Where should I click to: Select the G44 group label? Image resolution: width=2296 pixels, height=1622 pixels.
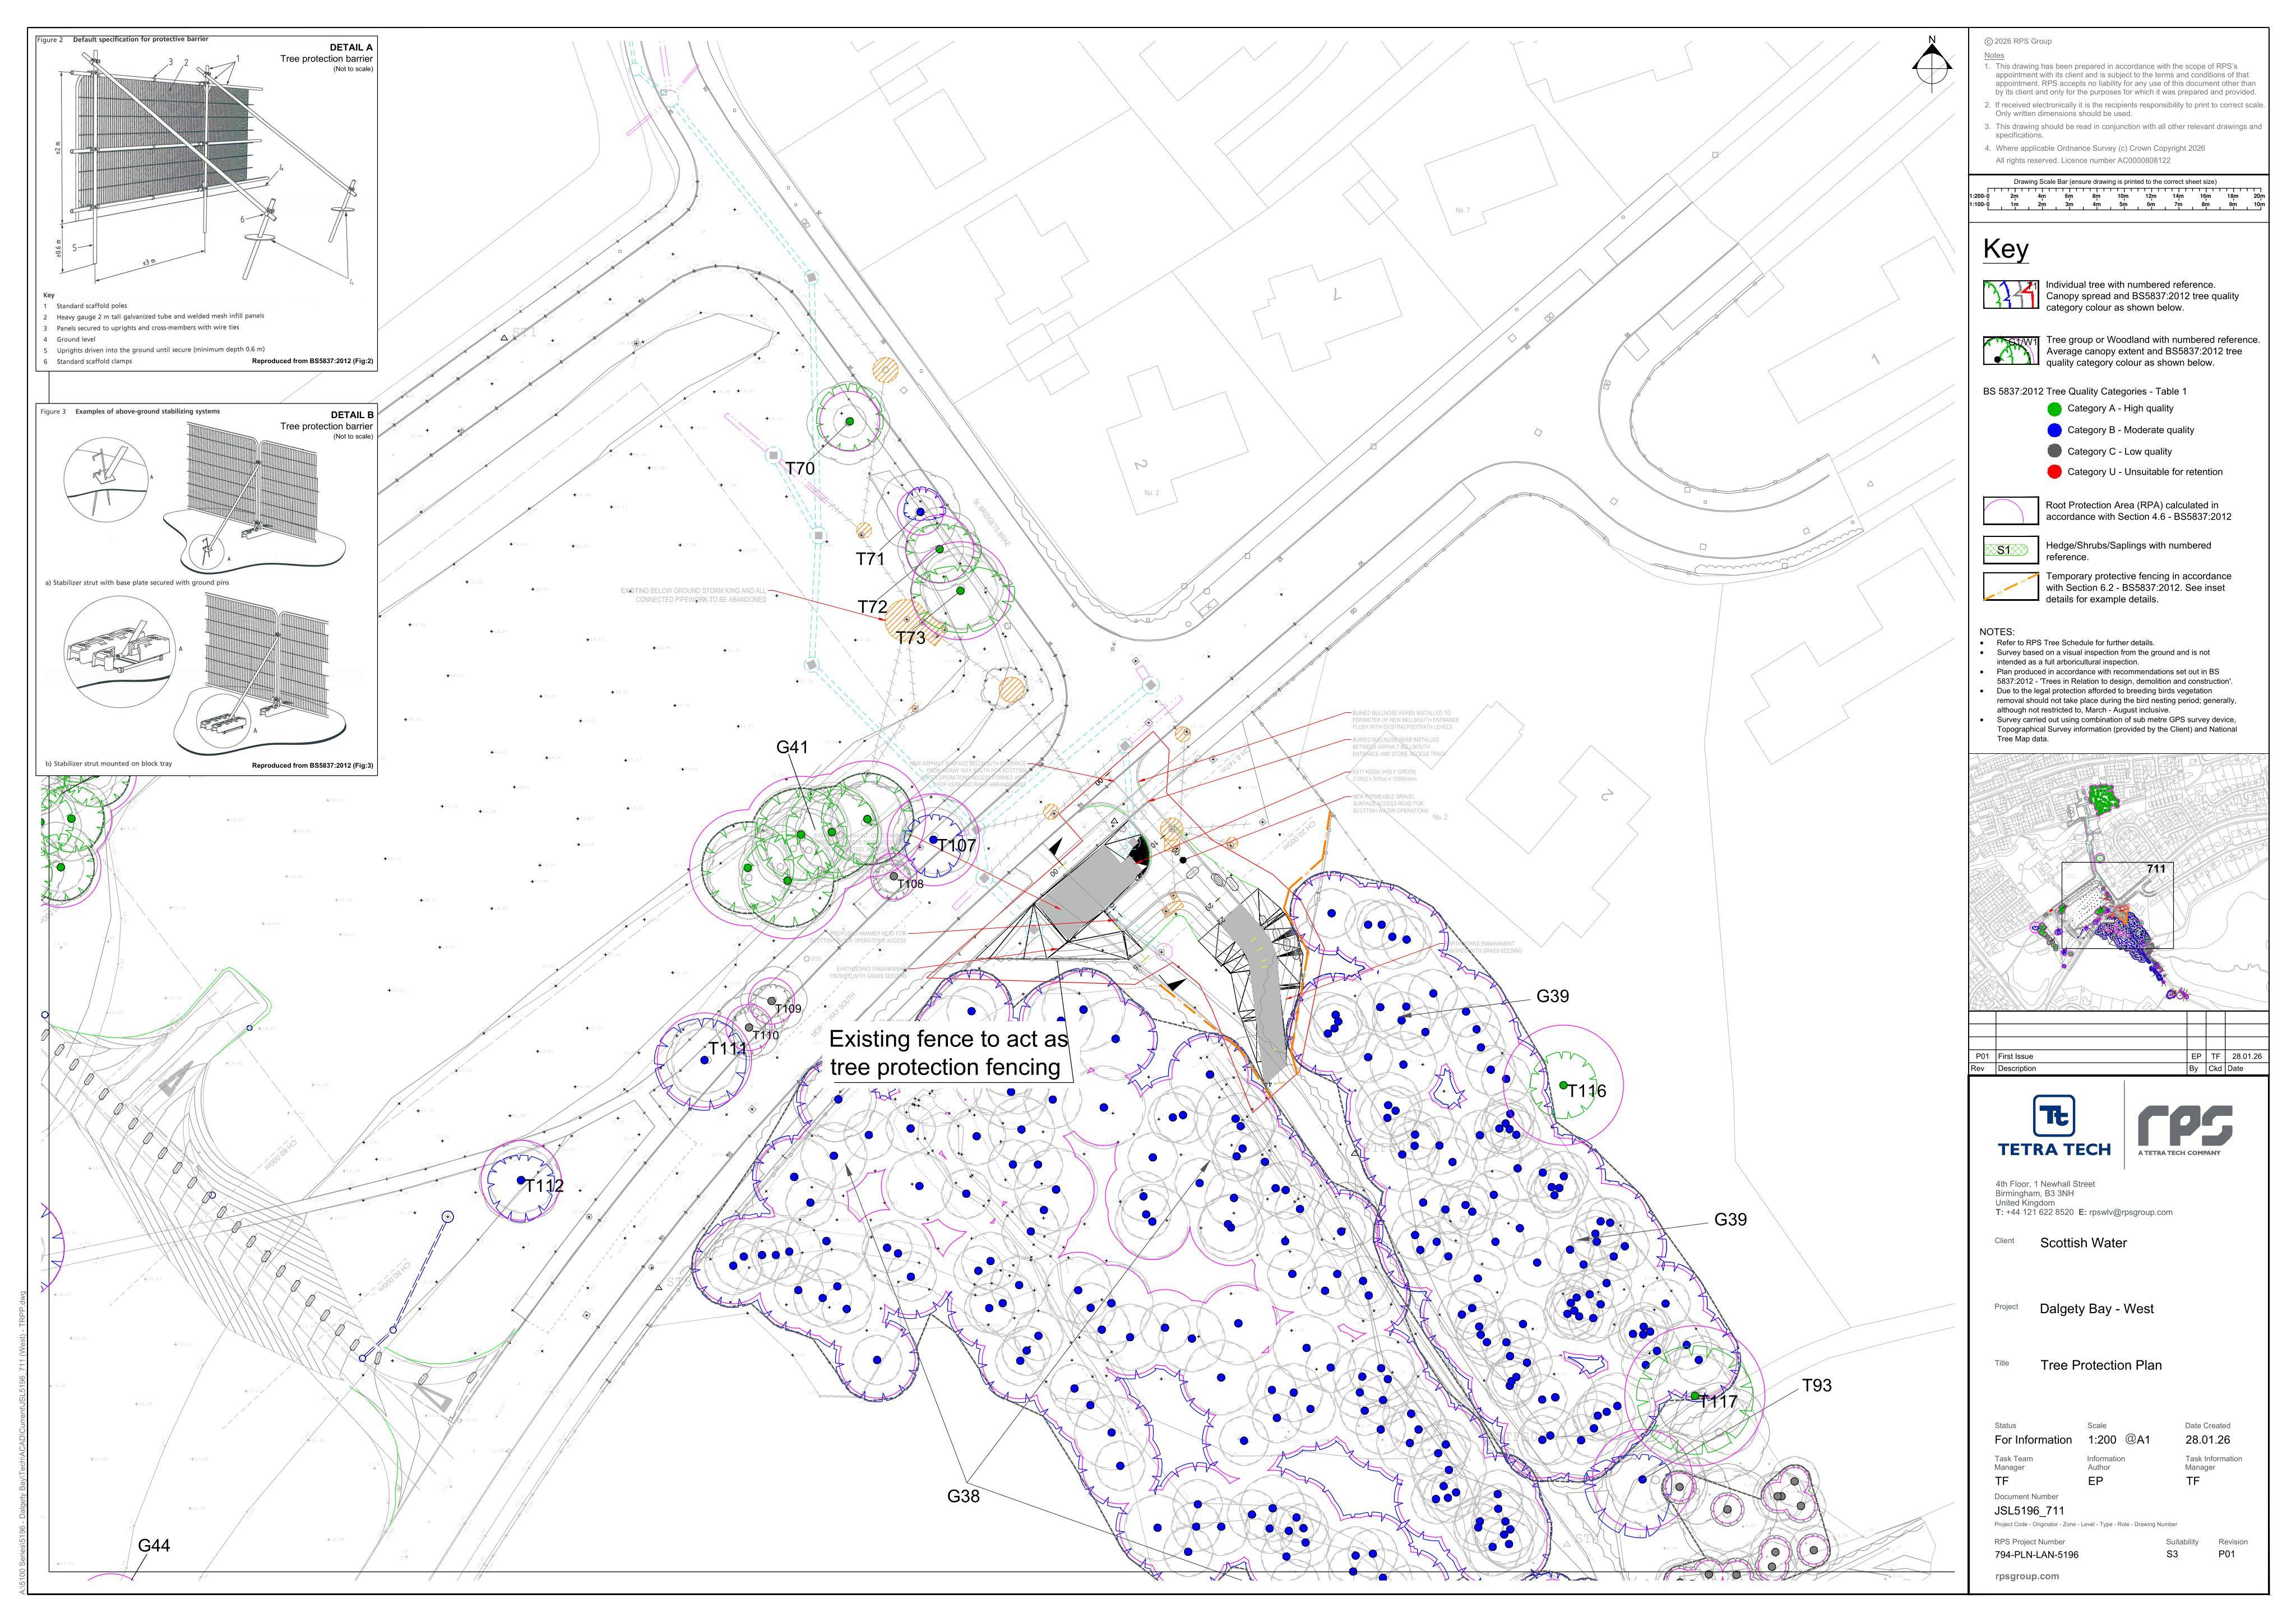[x=154, y=1545]
